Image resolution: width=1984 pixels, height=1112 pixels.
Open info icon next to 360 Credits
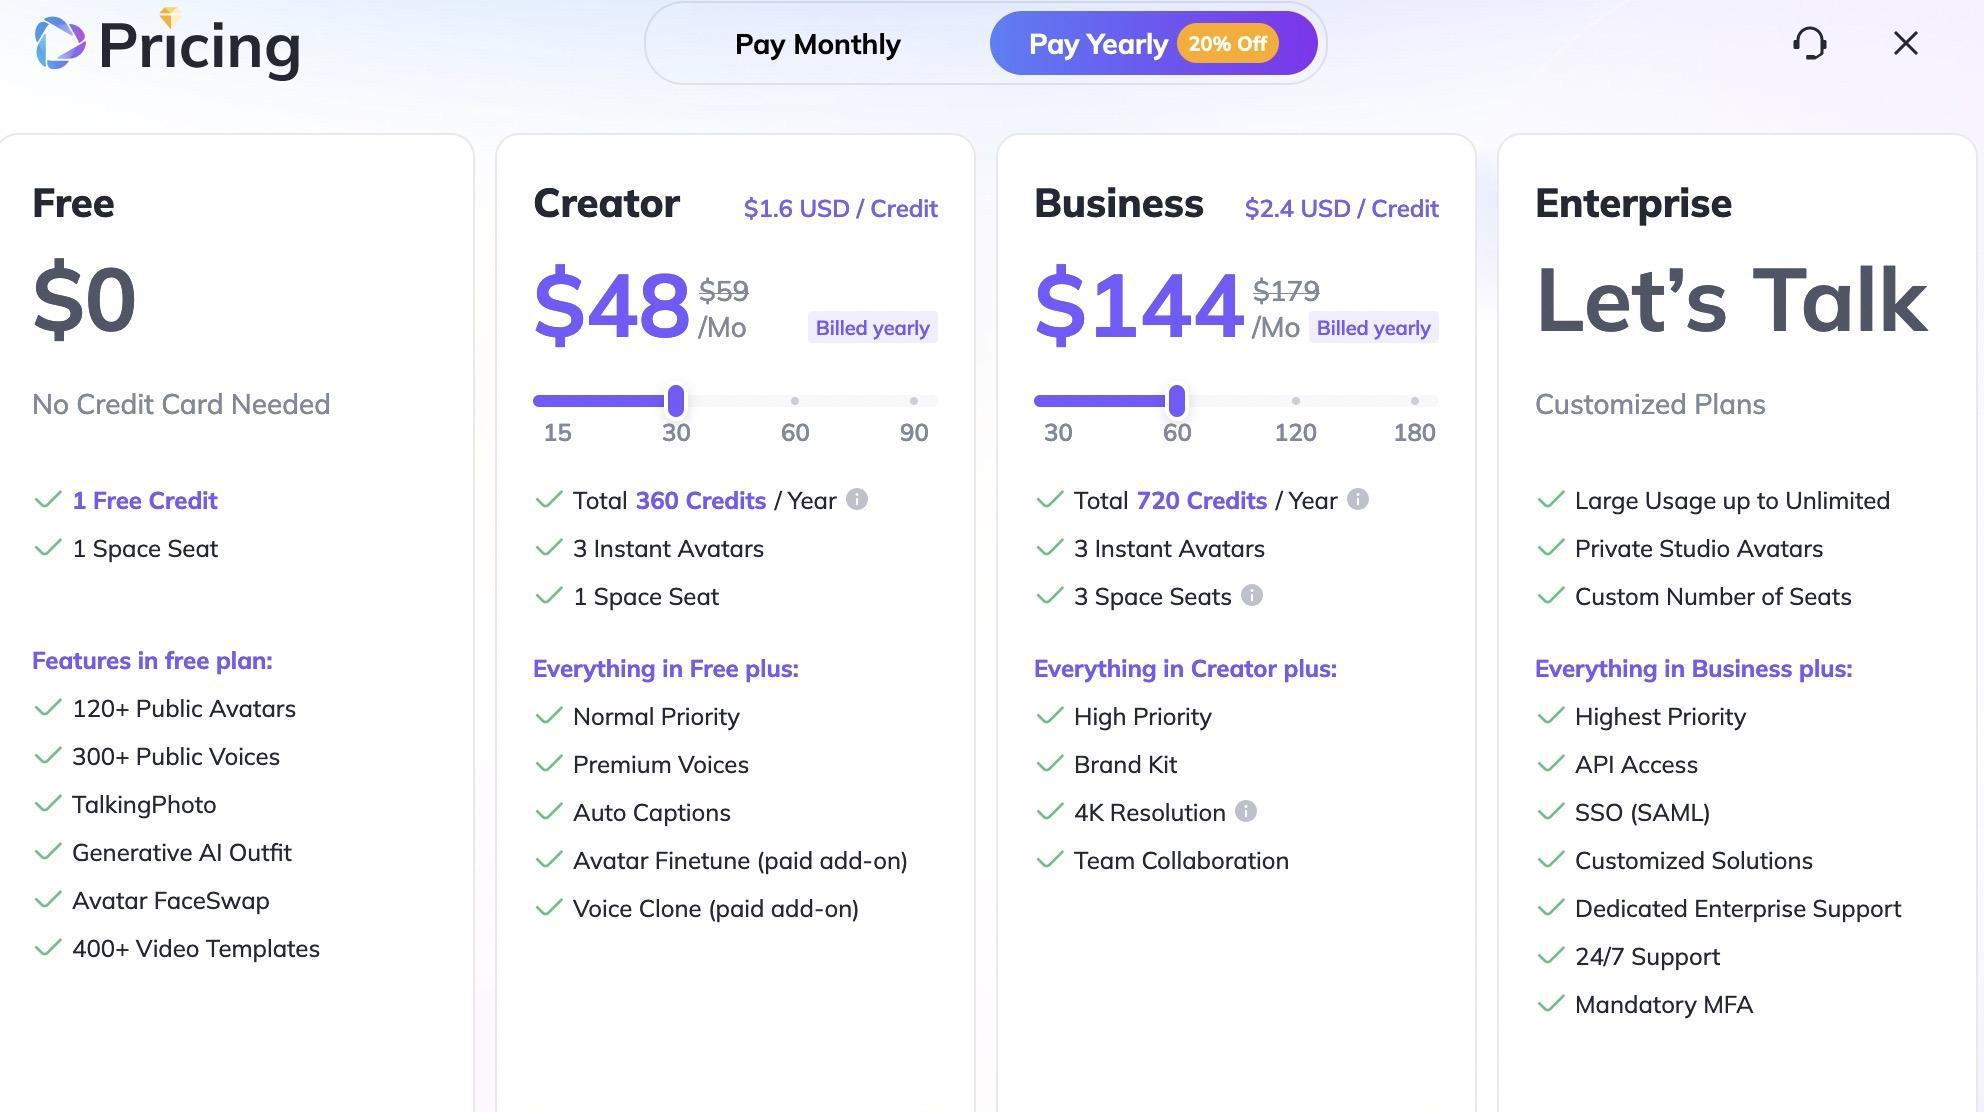857,499
